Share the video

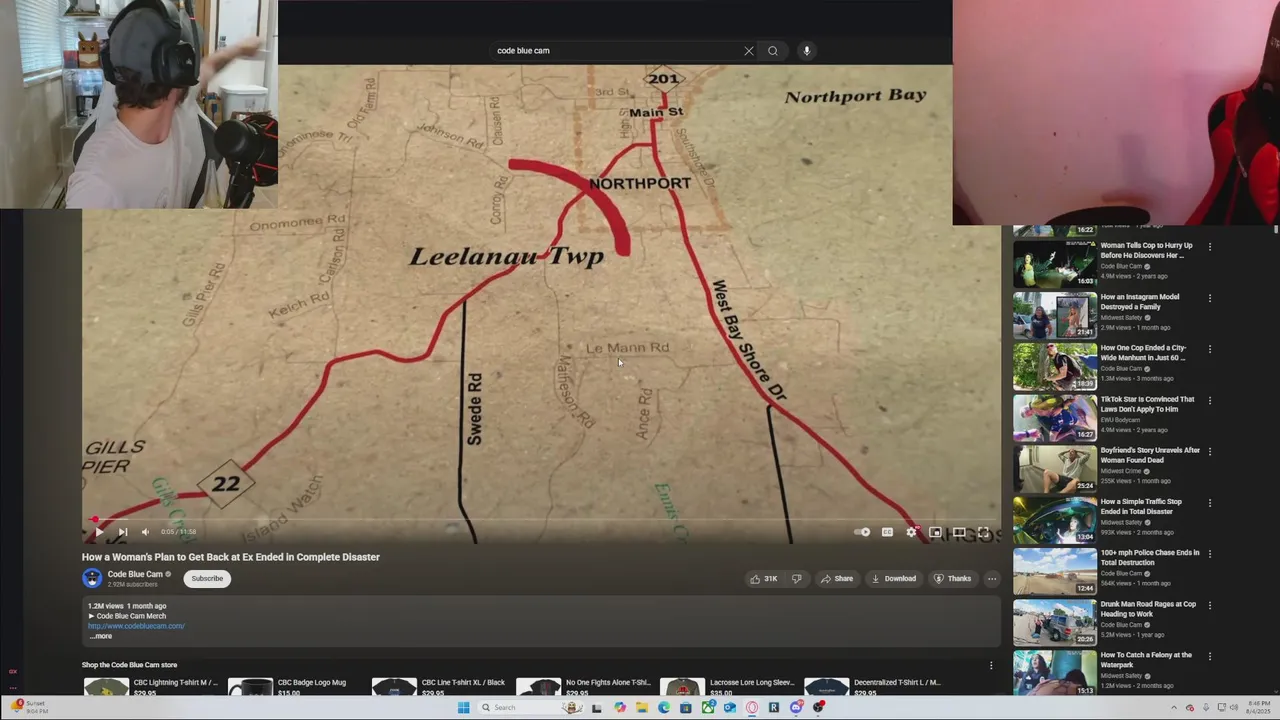(837, 578)
